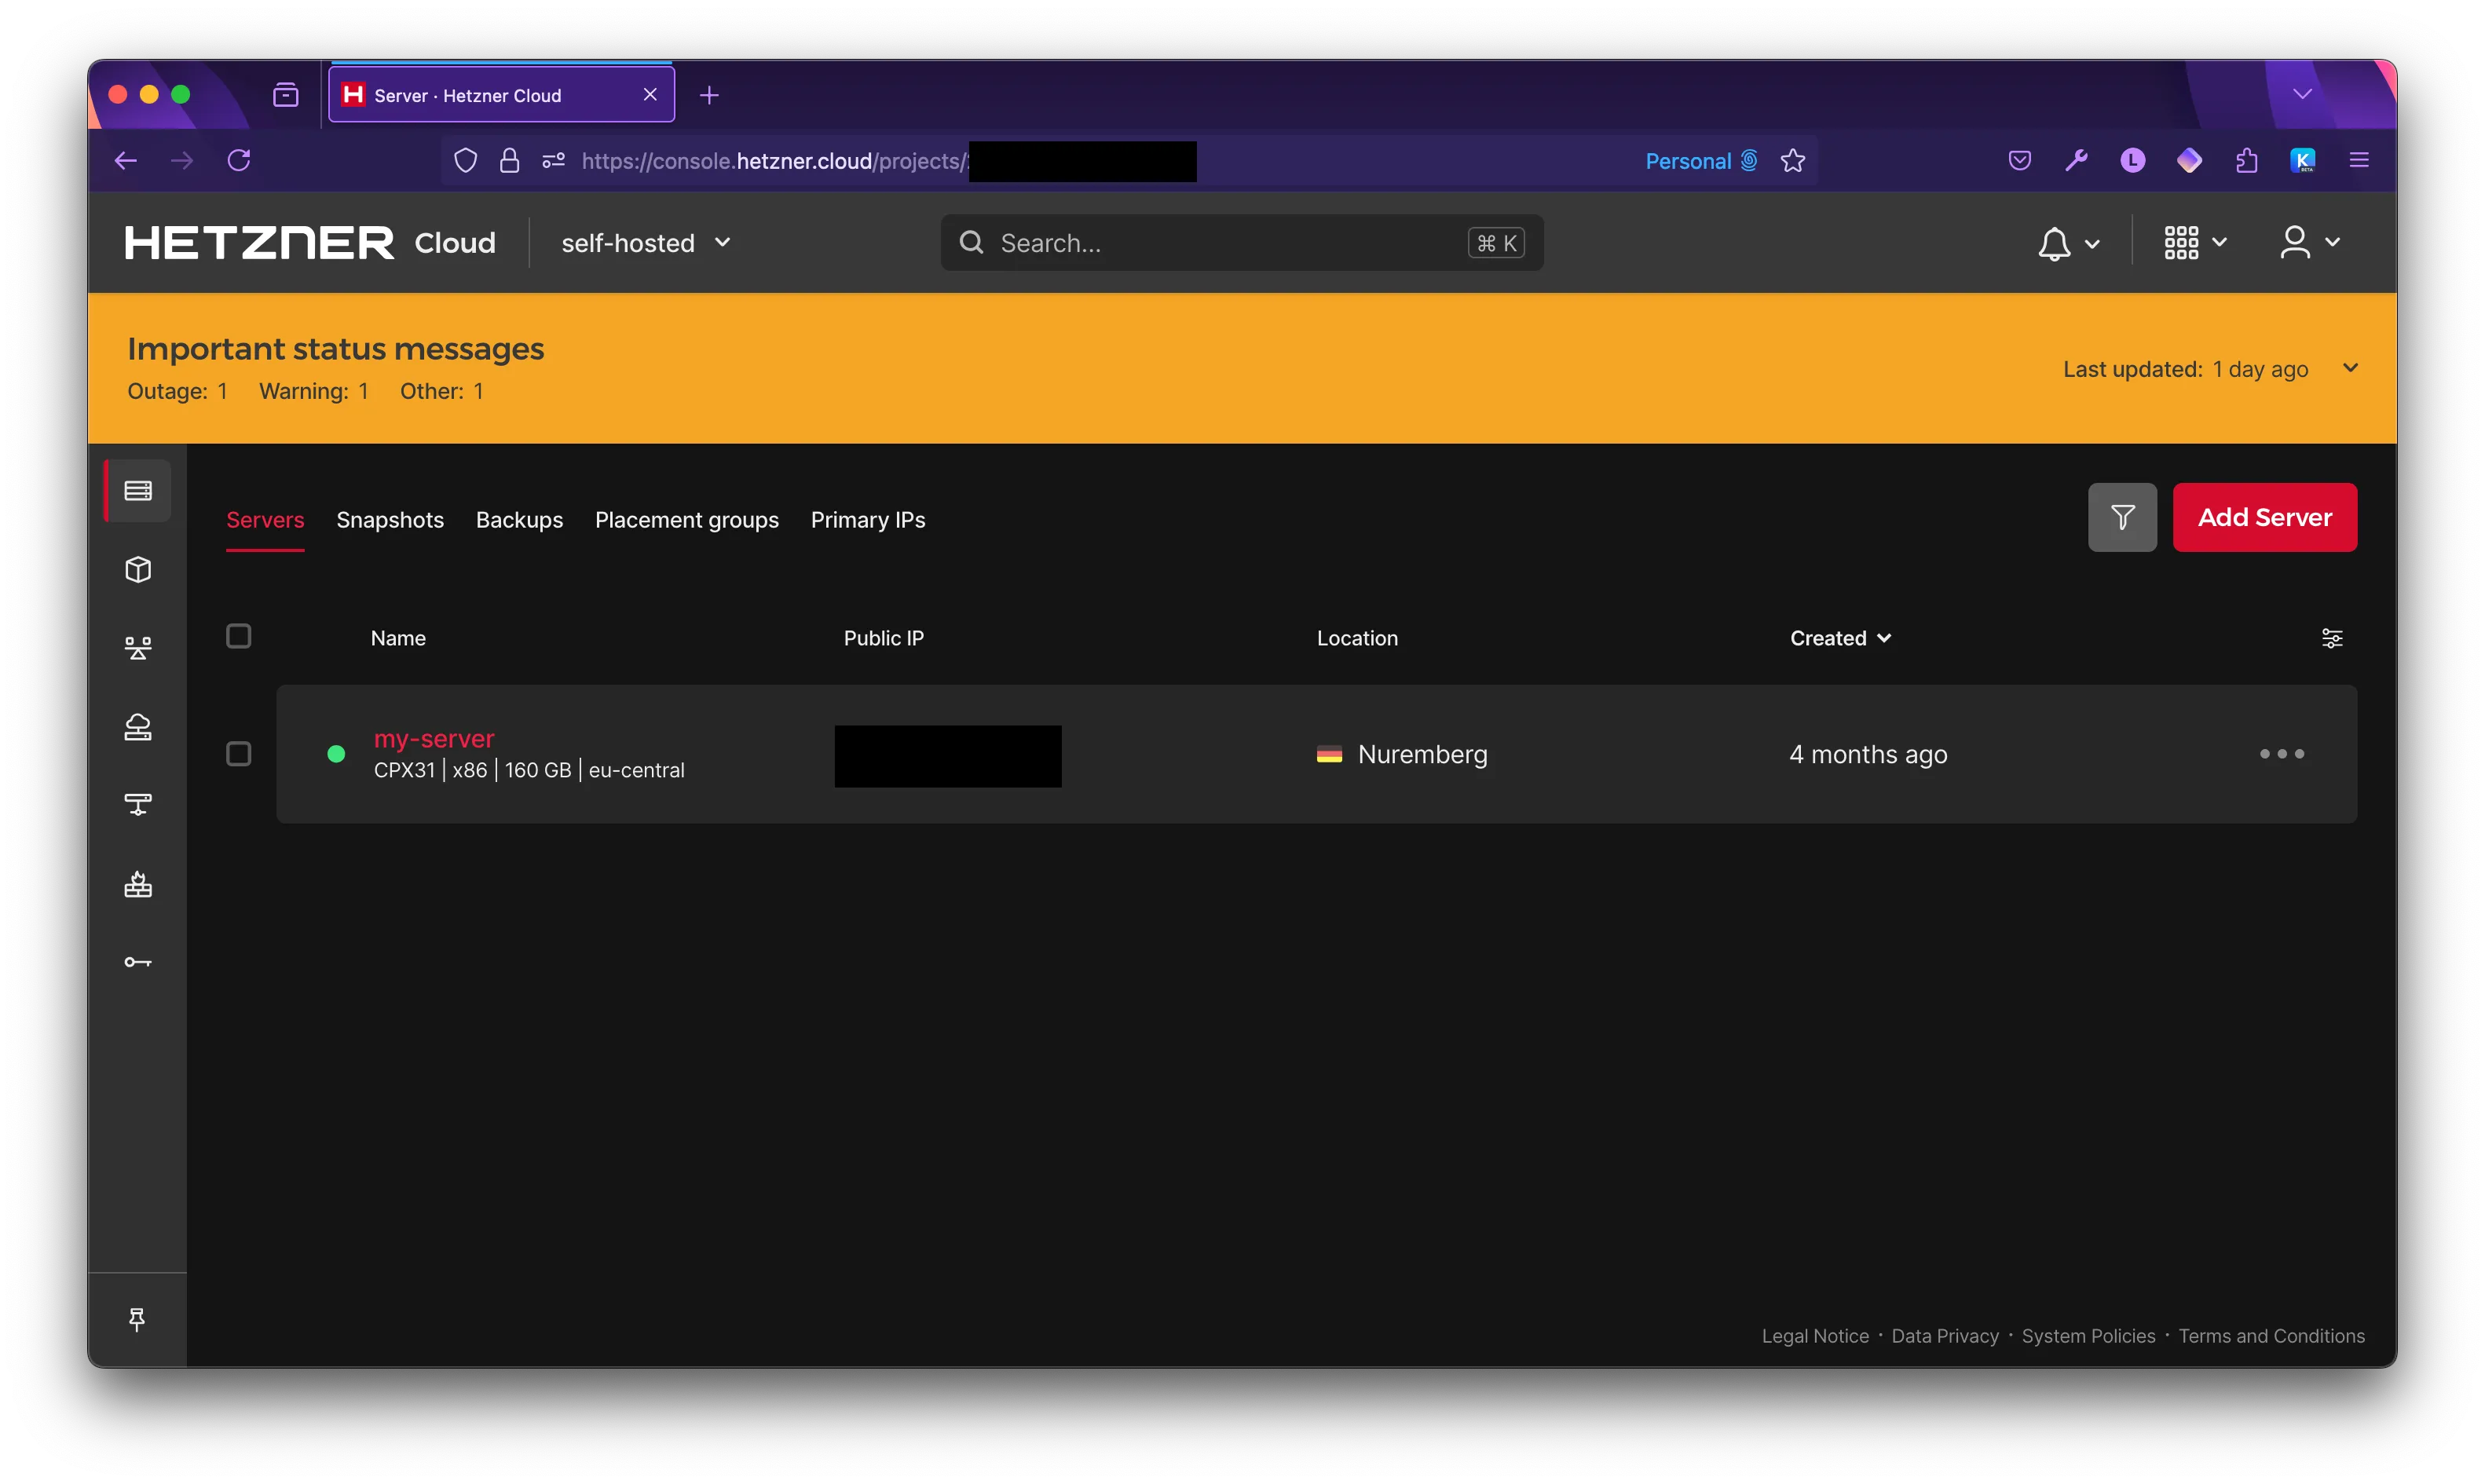Click the '4 months ago' created cell
Viewport: 2485px width, 1484px height.
click(x=1868, y=754)
